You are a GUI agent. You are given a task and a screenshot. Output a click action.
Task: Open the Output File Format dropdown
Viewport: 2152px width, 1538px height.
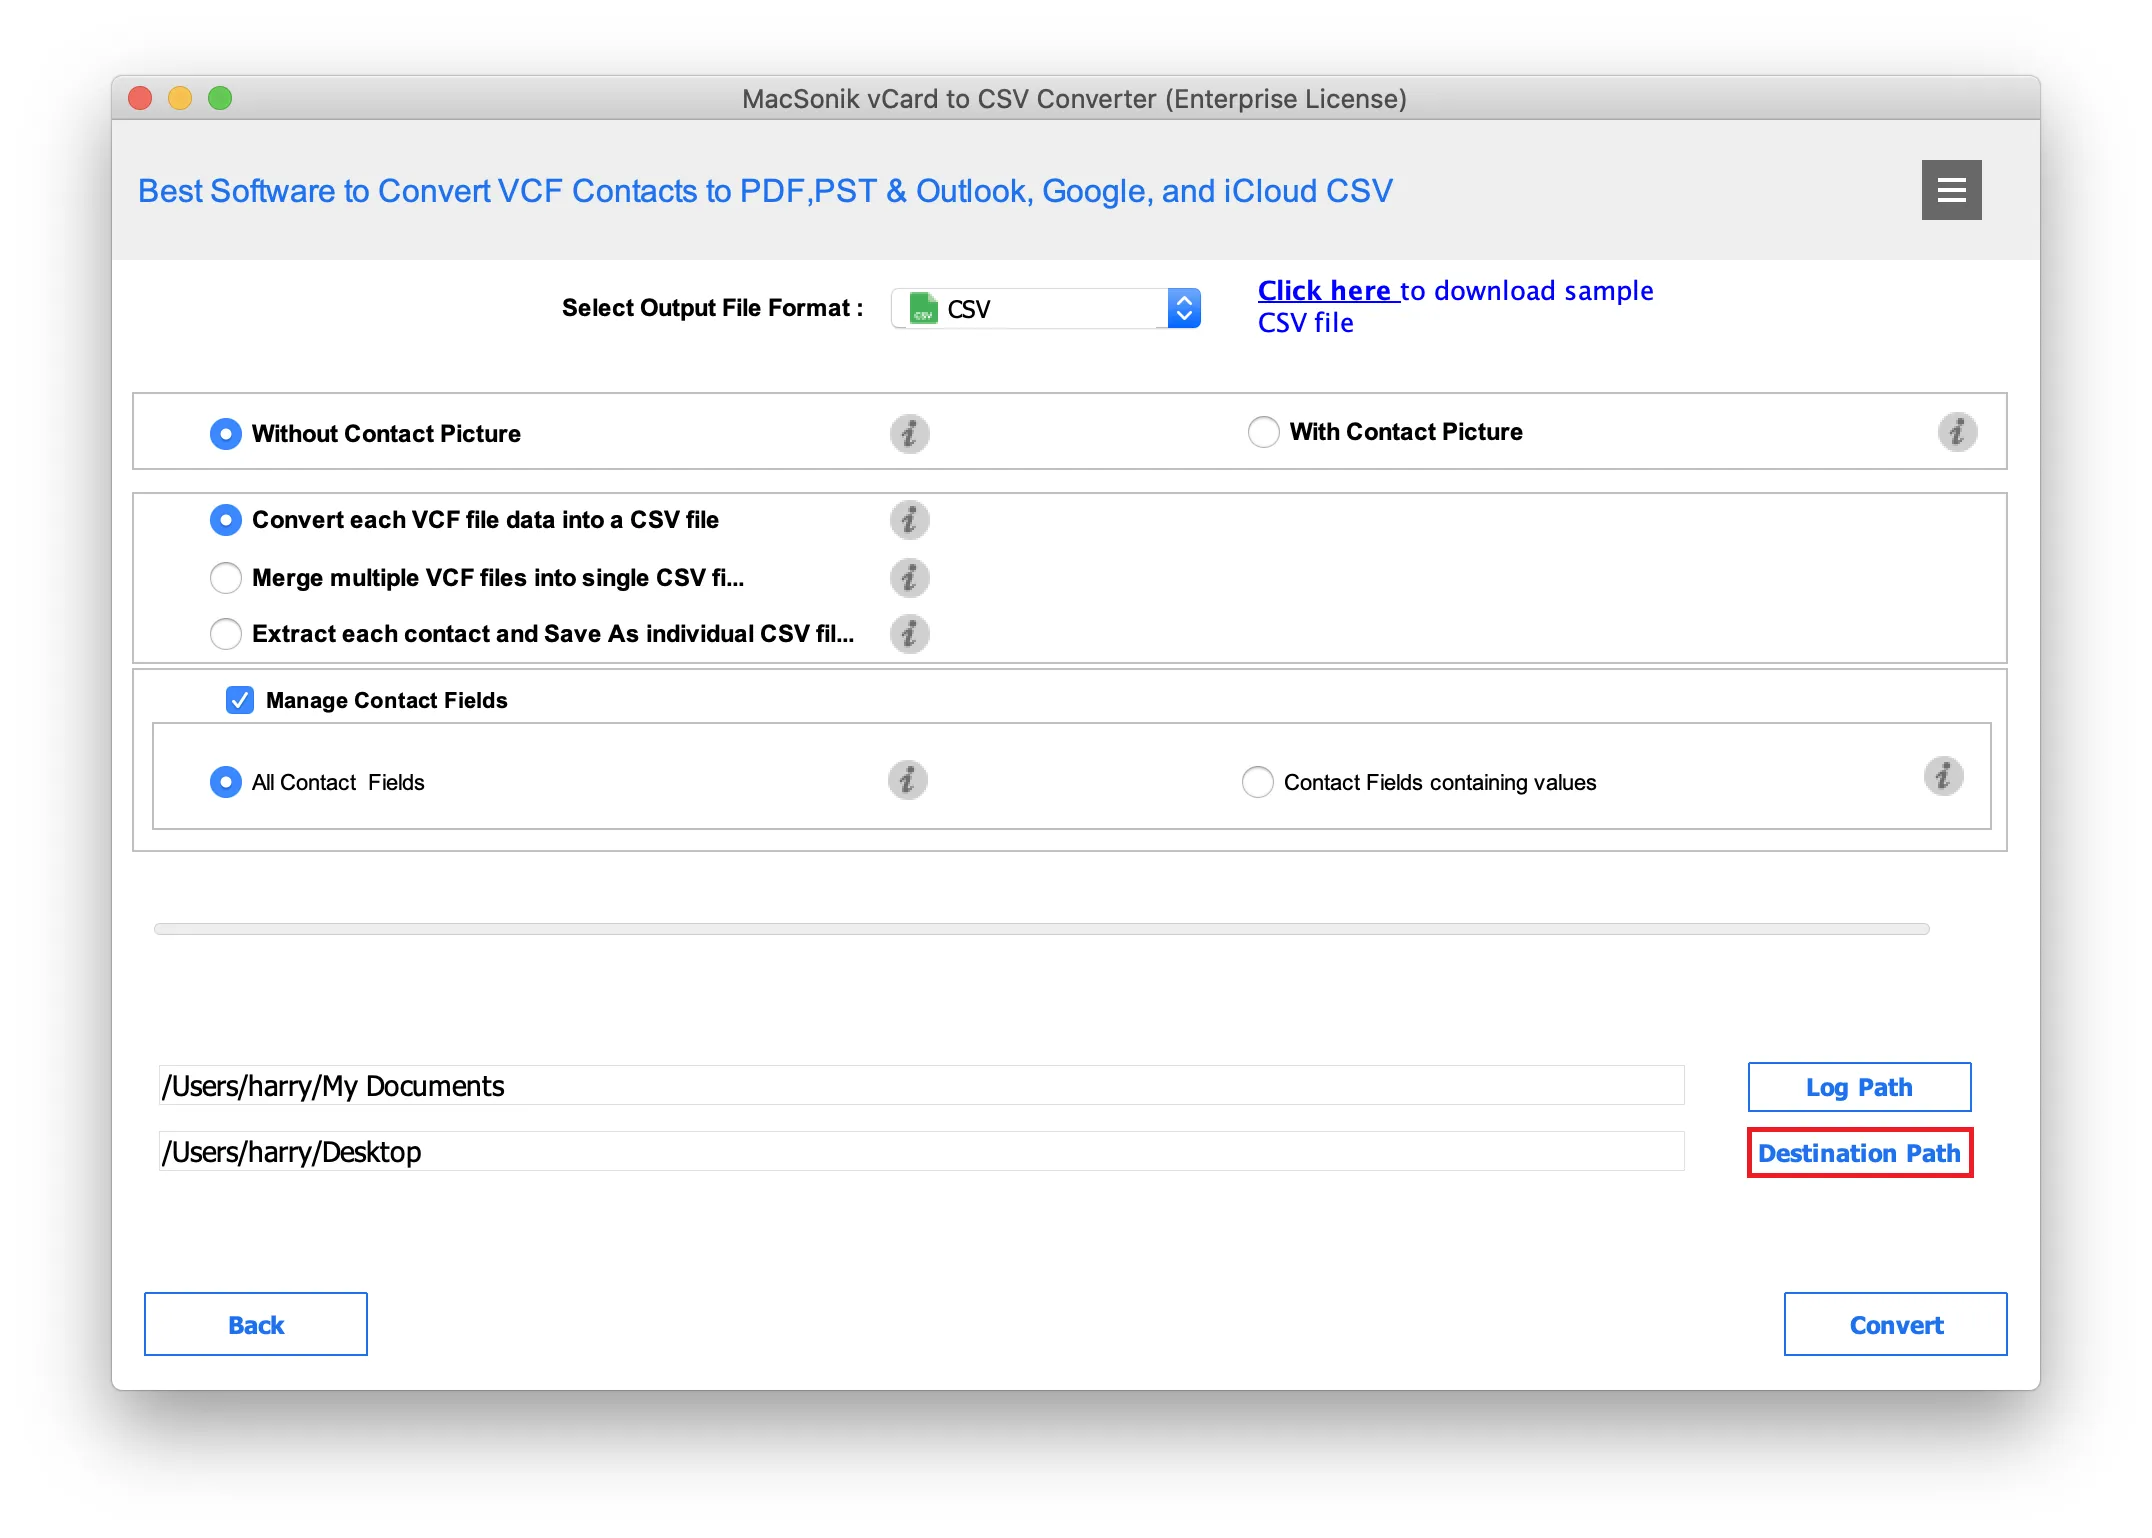click(x=1046, y=309)
